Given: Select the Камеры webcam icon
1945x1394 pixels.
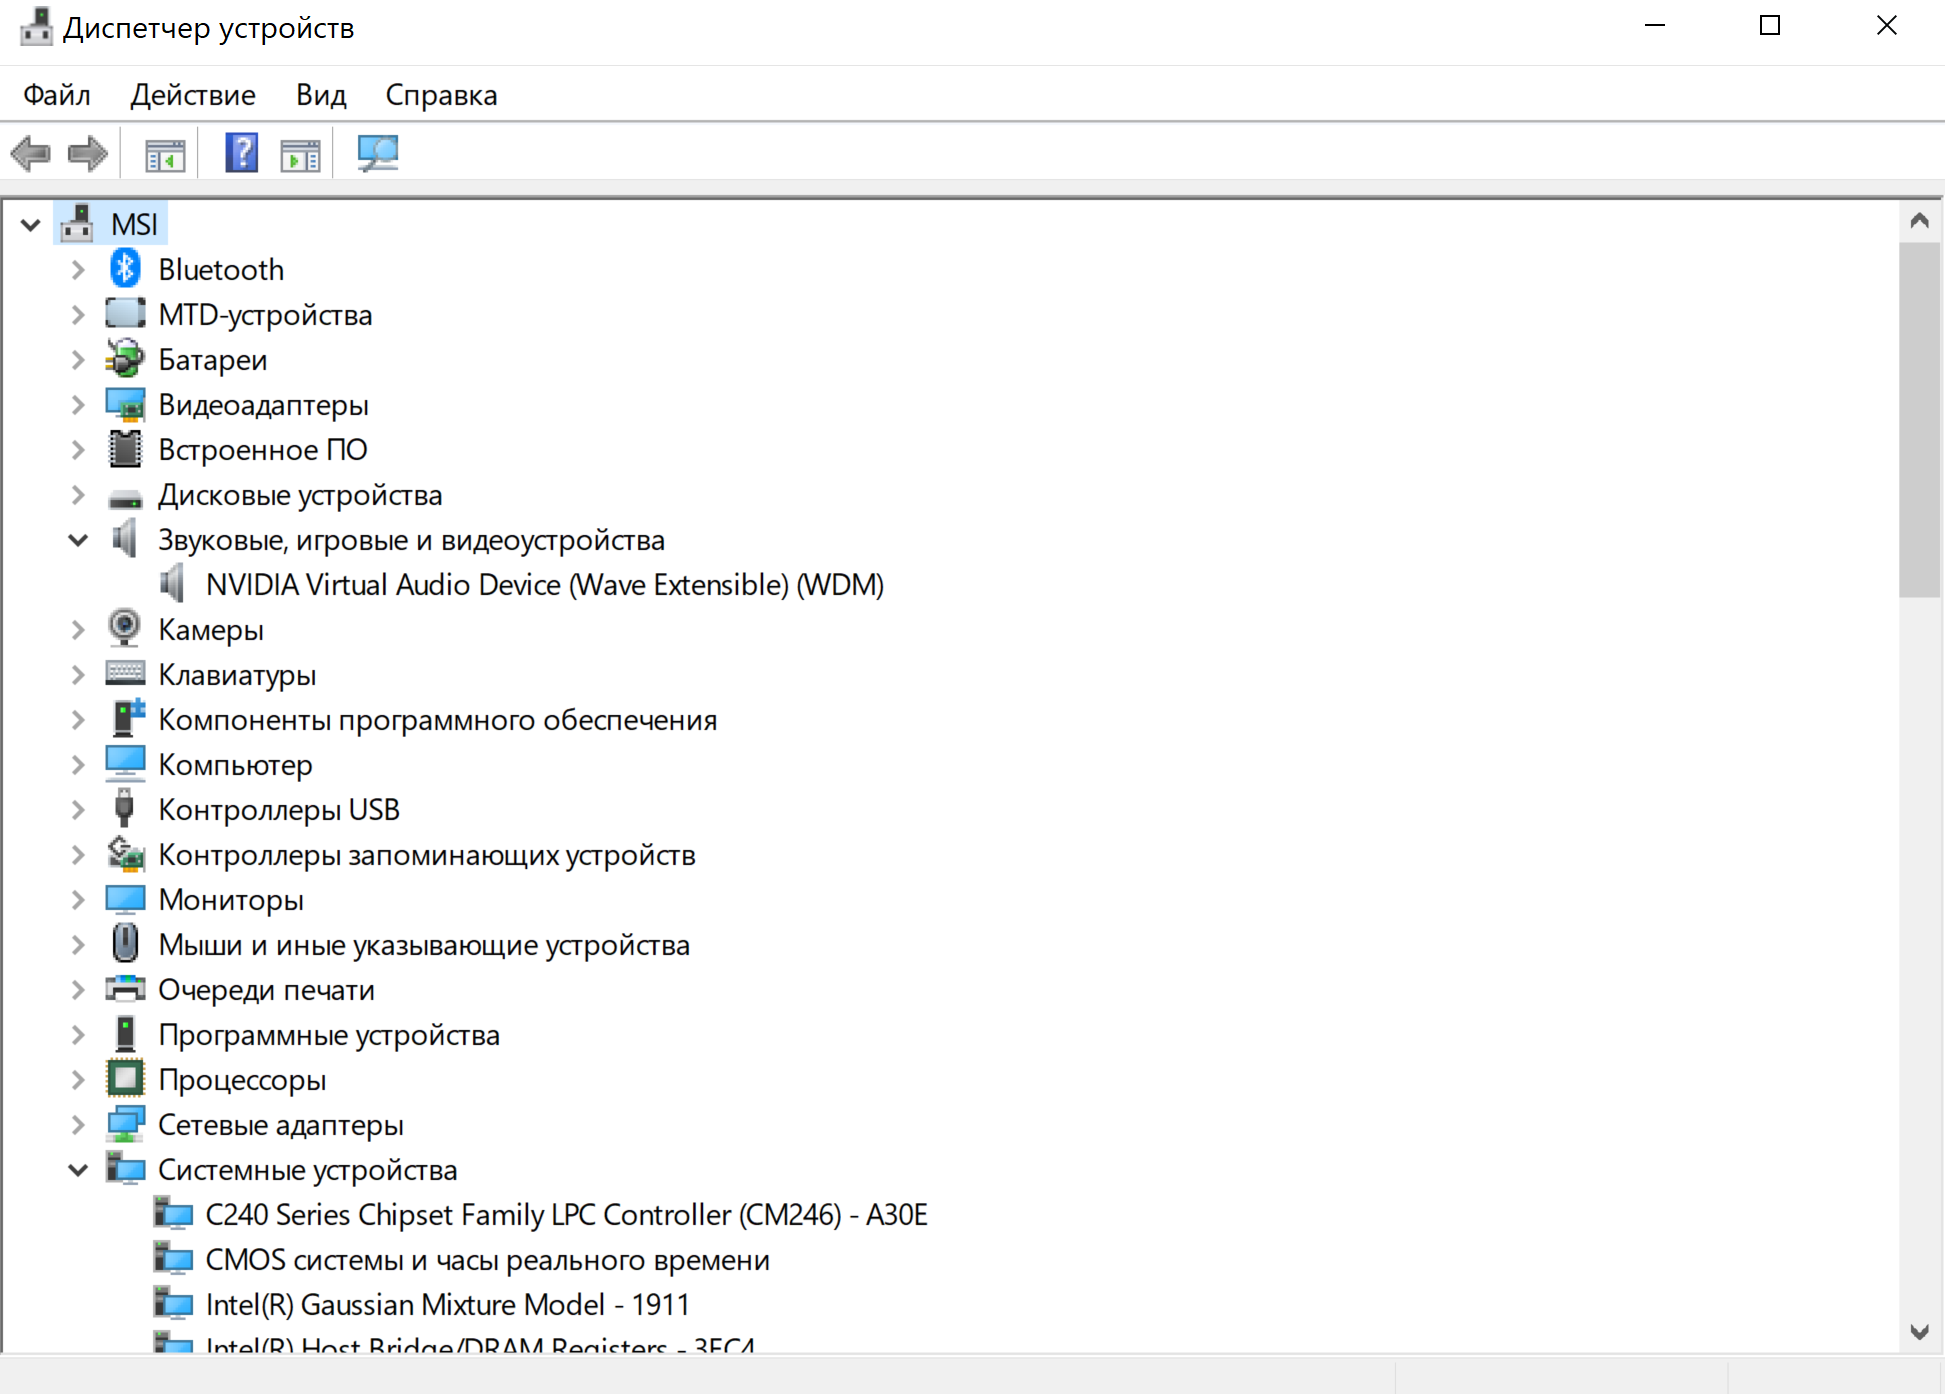Looking at the screenshot, I should click(125, 628).
